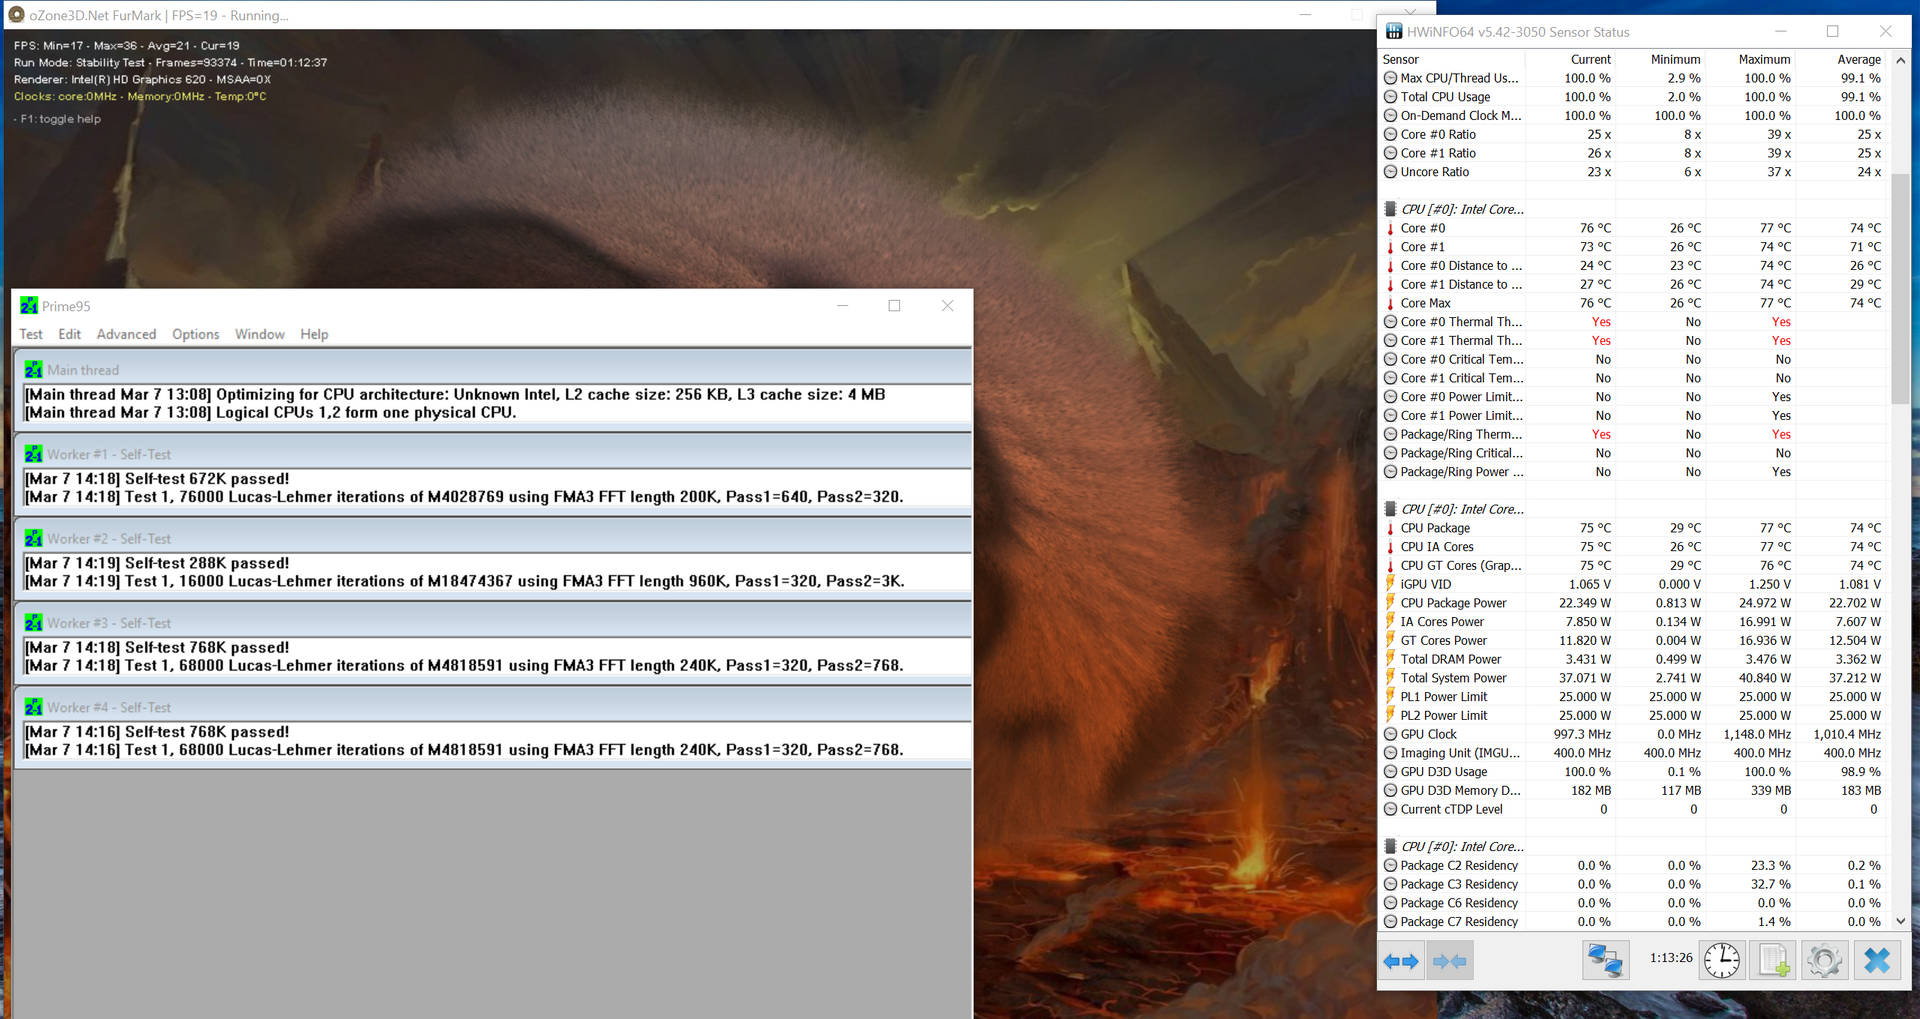
Task: Select Total DRAM Power lightning icon
Action: click(x=1390, y=659)
